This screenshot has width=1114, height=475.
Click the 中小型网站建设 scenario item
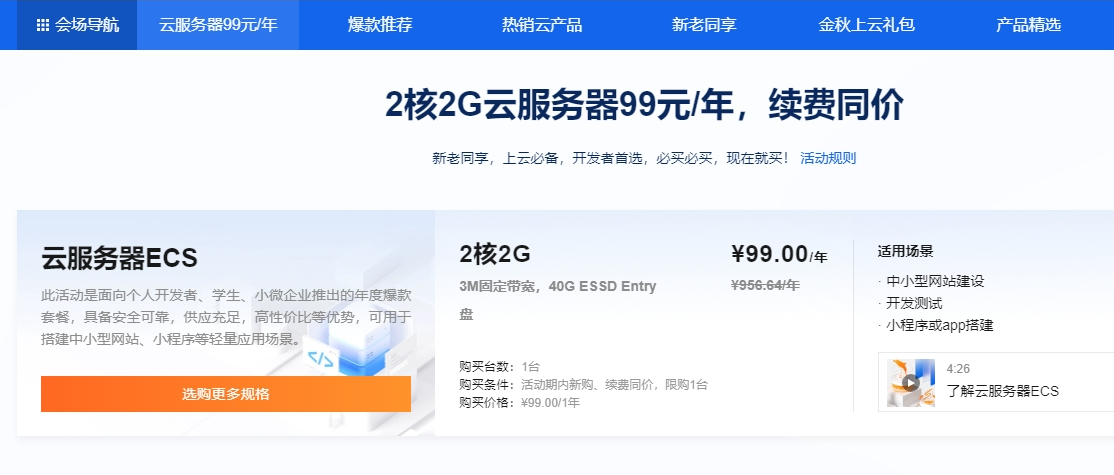pos(935,282)
